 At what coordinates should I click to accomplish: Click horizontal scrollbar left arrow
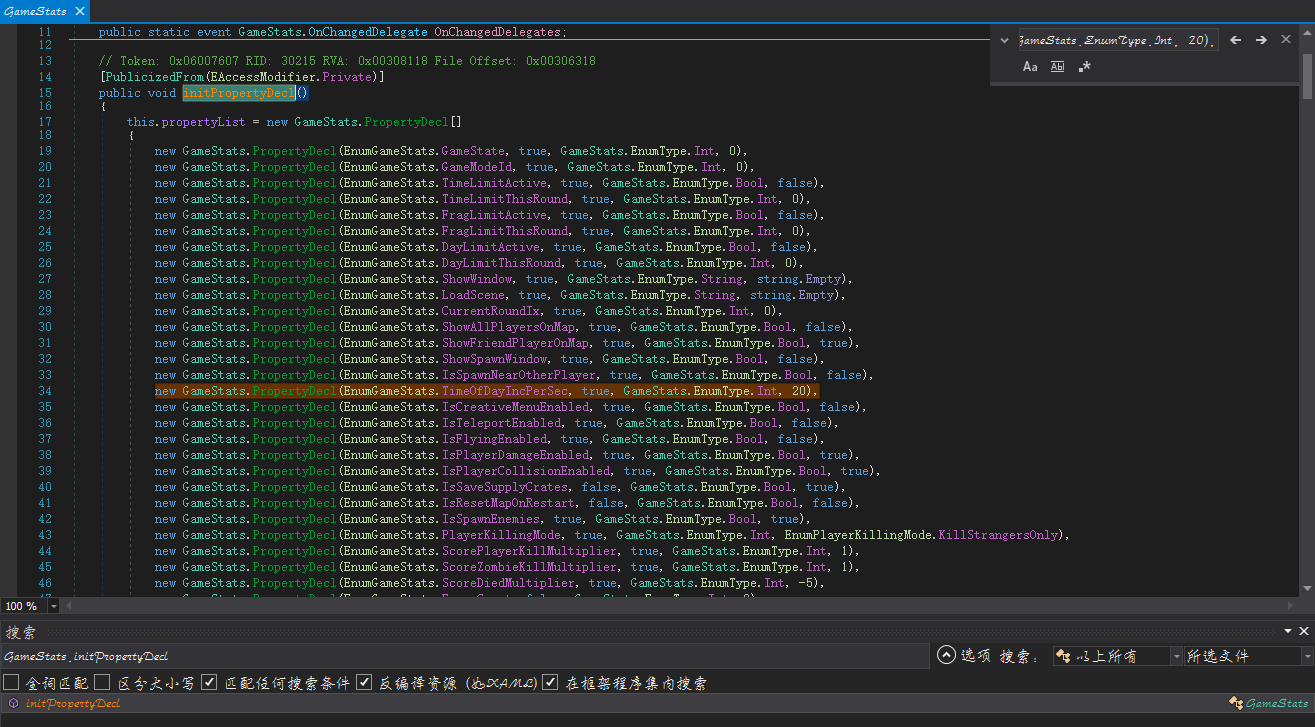point(69,606)
